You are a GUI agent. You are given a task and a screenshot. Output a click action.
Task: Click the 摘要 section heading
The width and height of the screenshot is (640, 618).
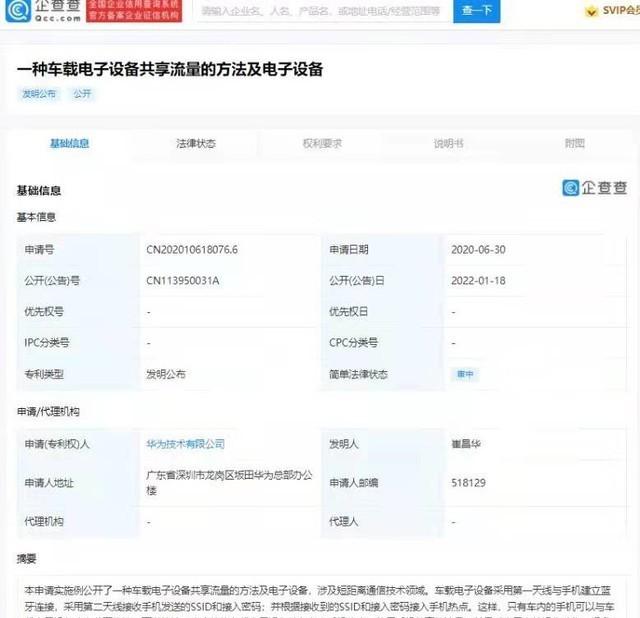pos(27,559)
